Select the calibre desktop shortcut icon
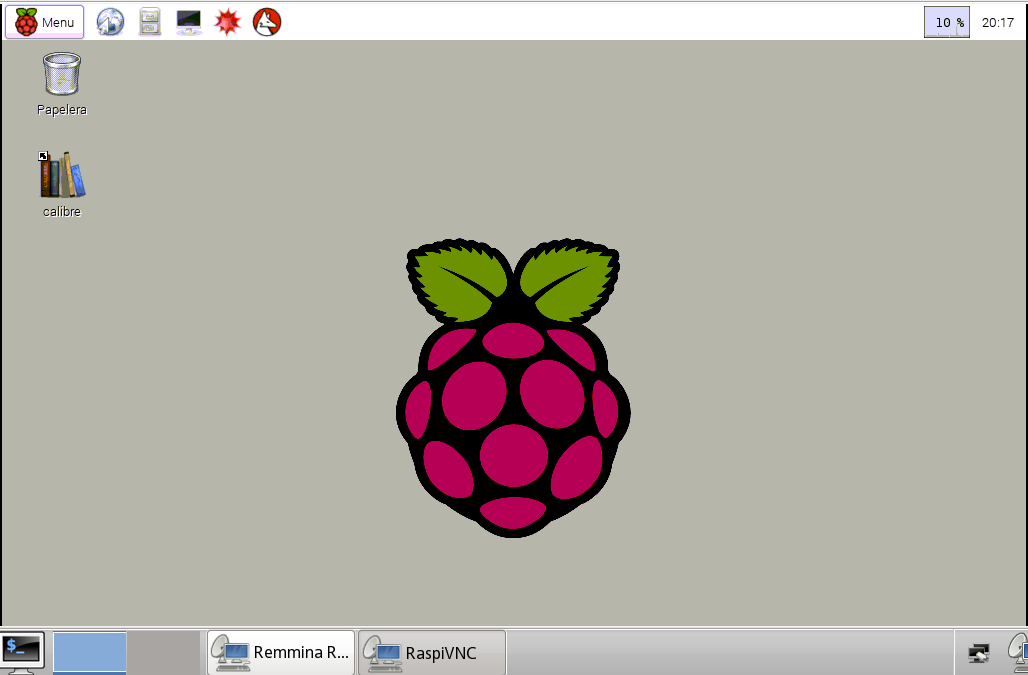The image size is (1028, 675). pos(62,174)
